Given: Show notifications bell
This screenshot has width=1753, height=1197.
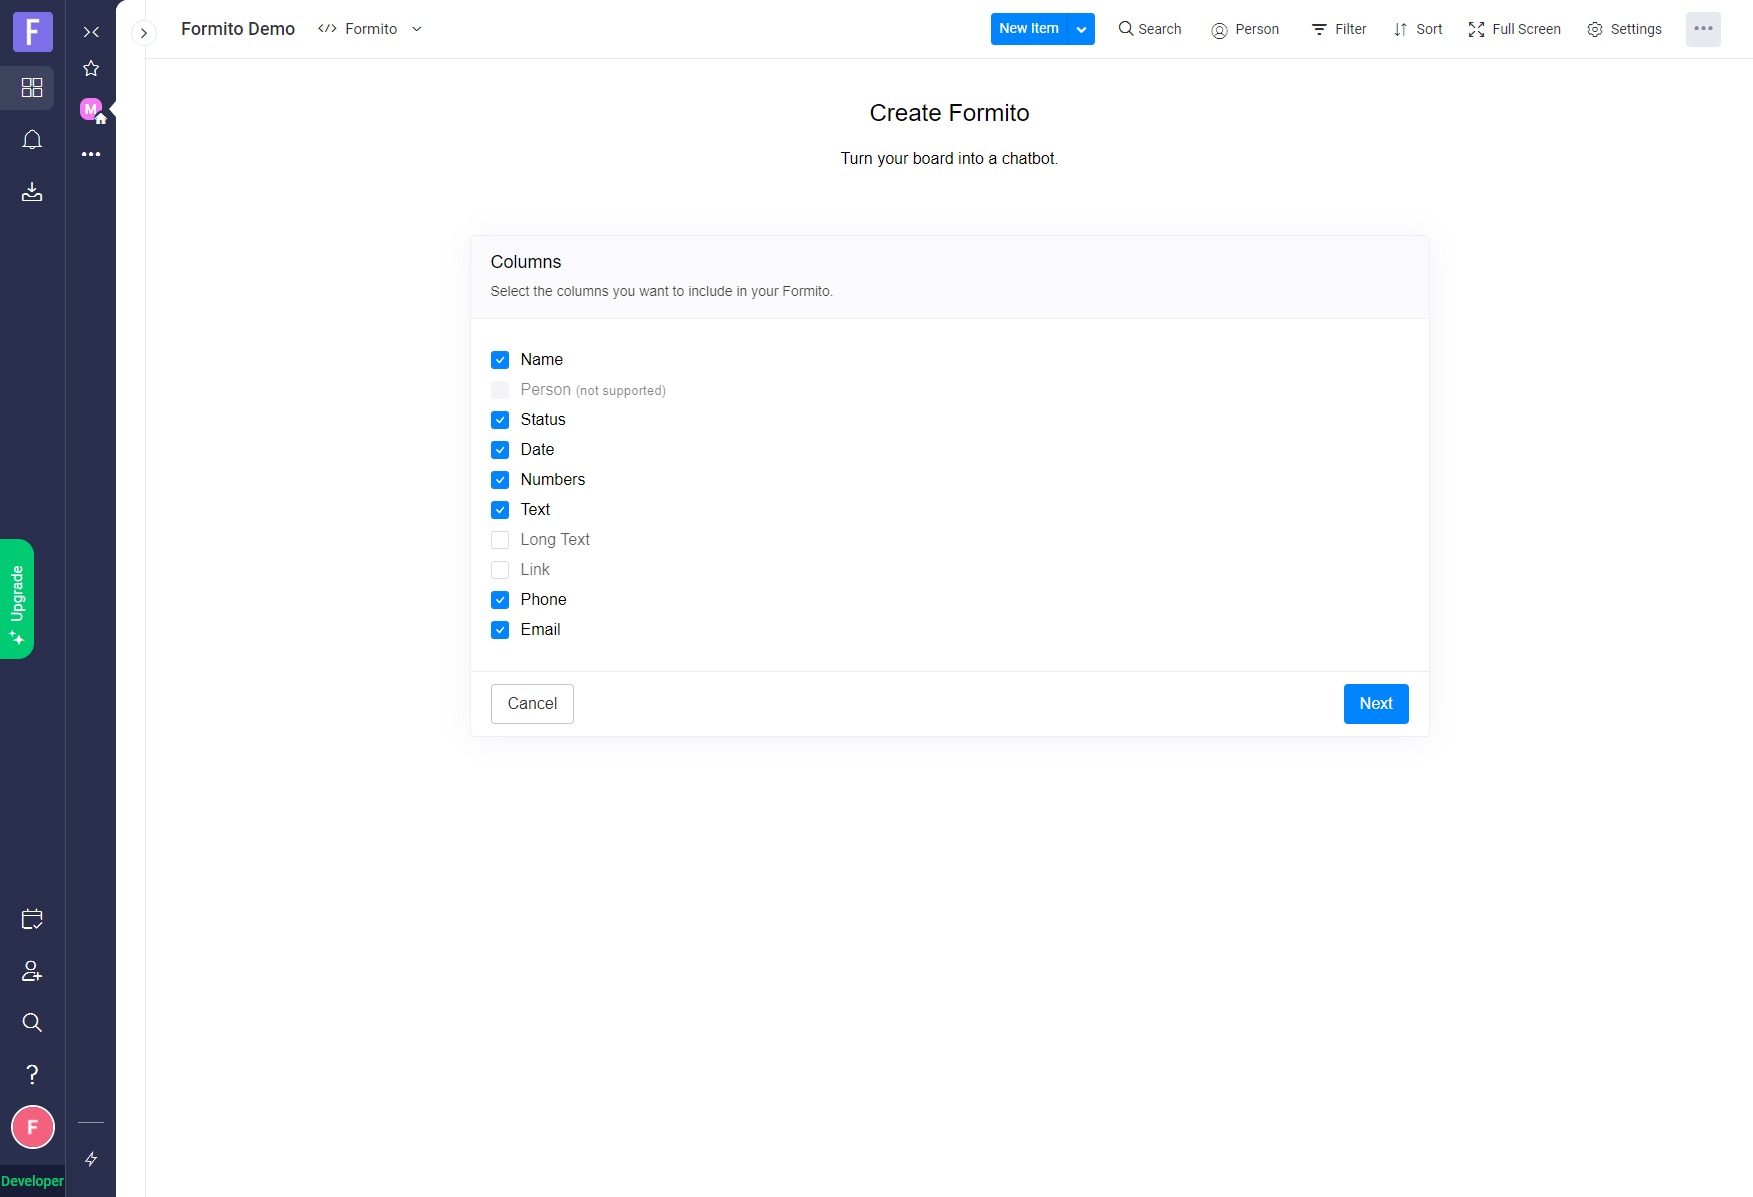Looking at the screenshot, I should pyautogui.click(x=32, y=140).
